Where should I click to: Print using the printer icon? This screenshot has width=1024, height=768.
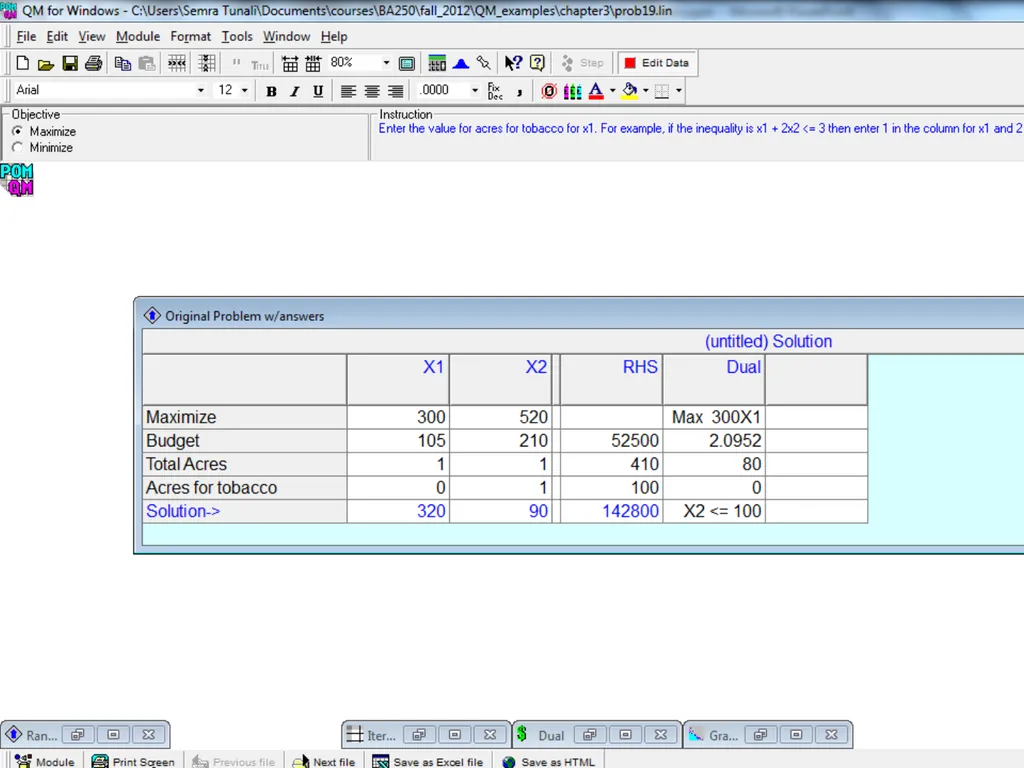[93, 63]
